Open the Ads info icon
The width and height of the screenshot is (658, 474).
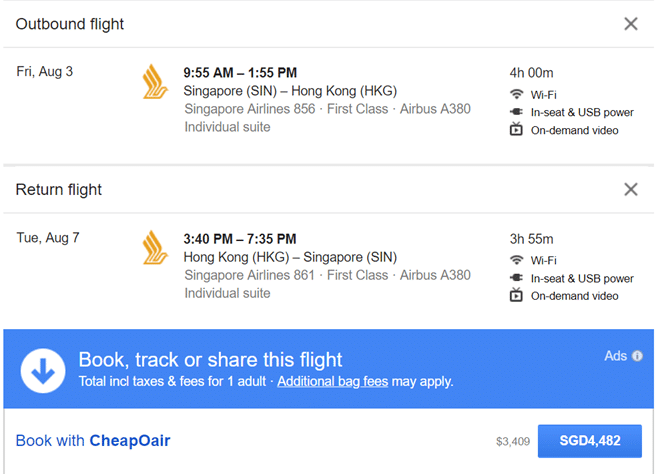(x=637, y=356)
